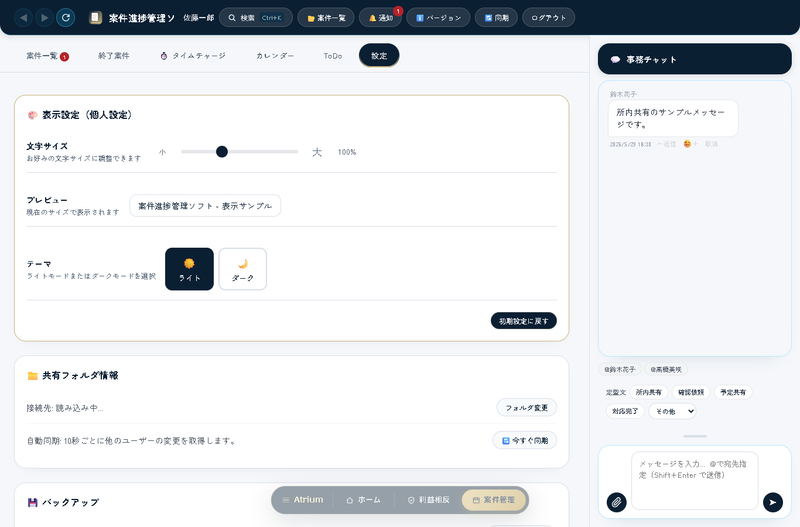This screenshot has height=527, width=800.
Task: Click the 文字サイズ slider handle
Action: (x=222, y=152)
